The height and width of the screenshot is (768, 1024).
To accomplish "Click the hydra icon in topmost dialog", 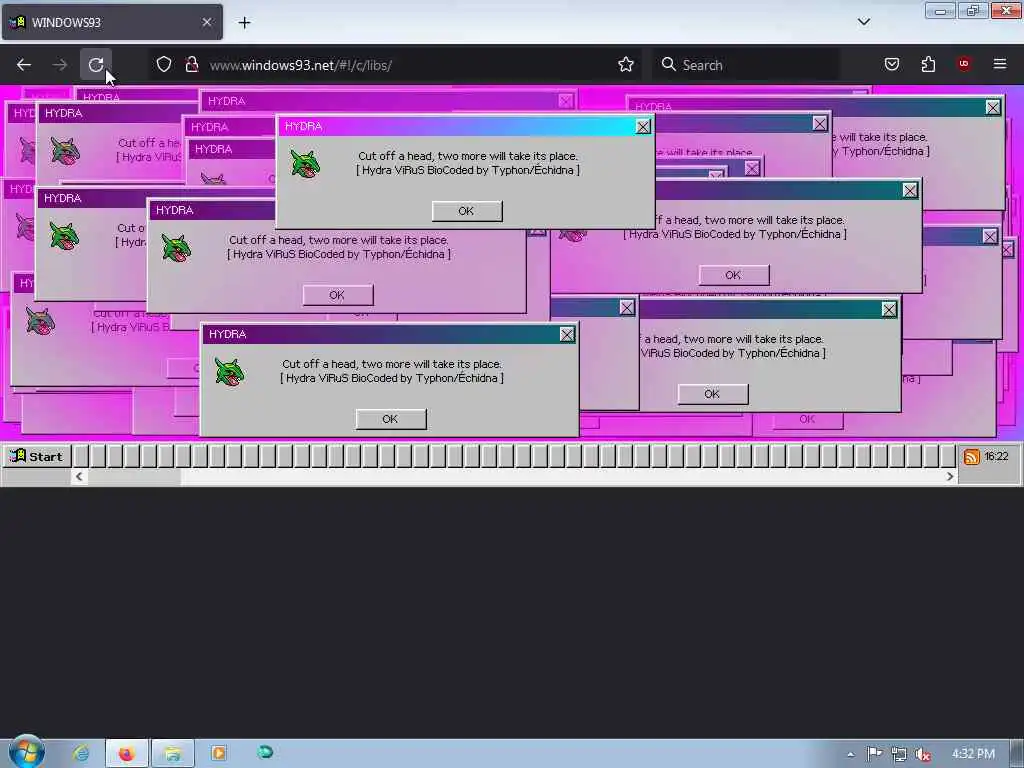I will 305,163.
